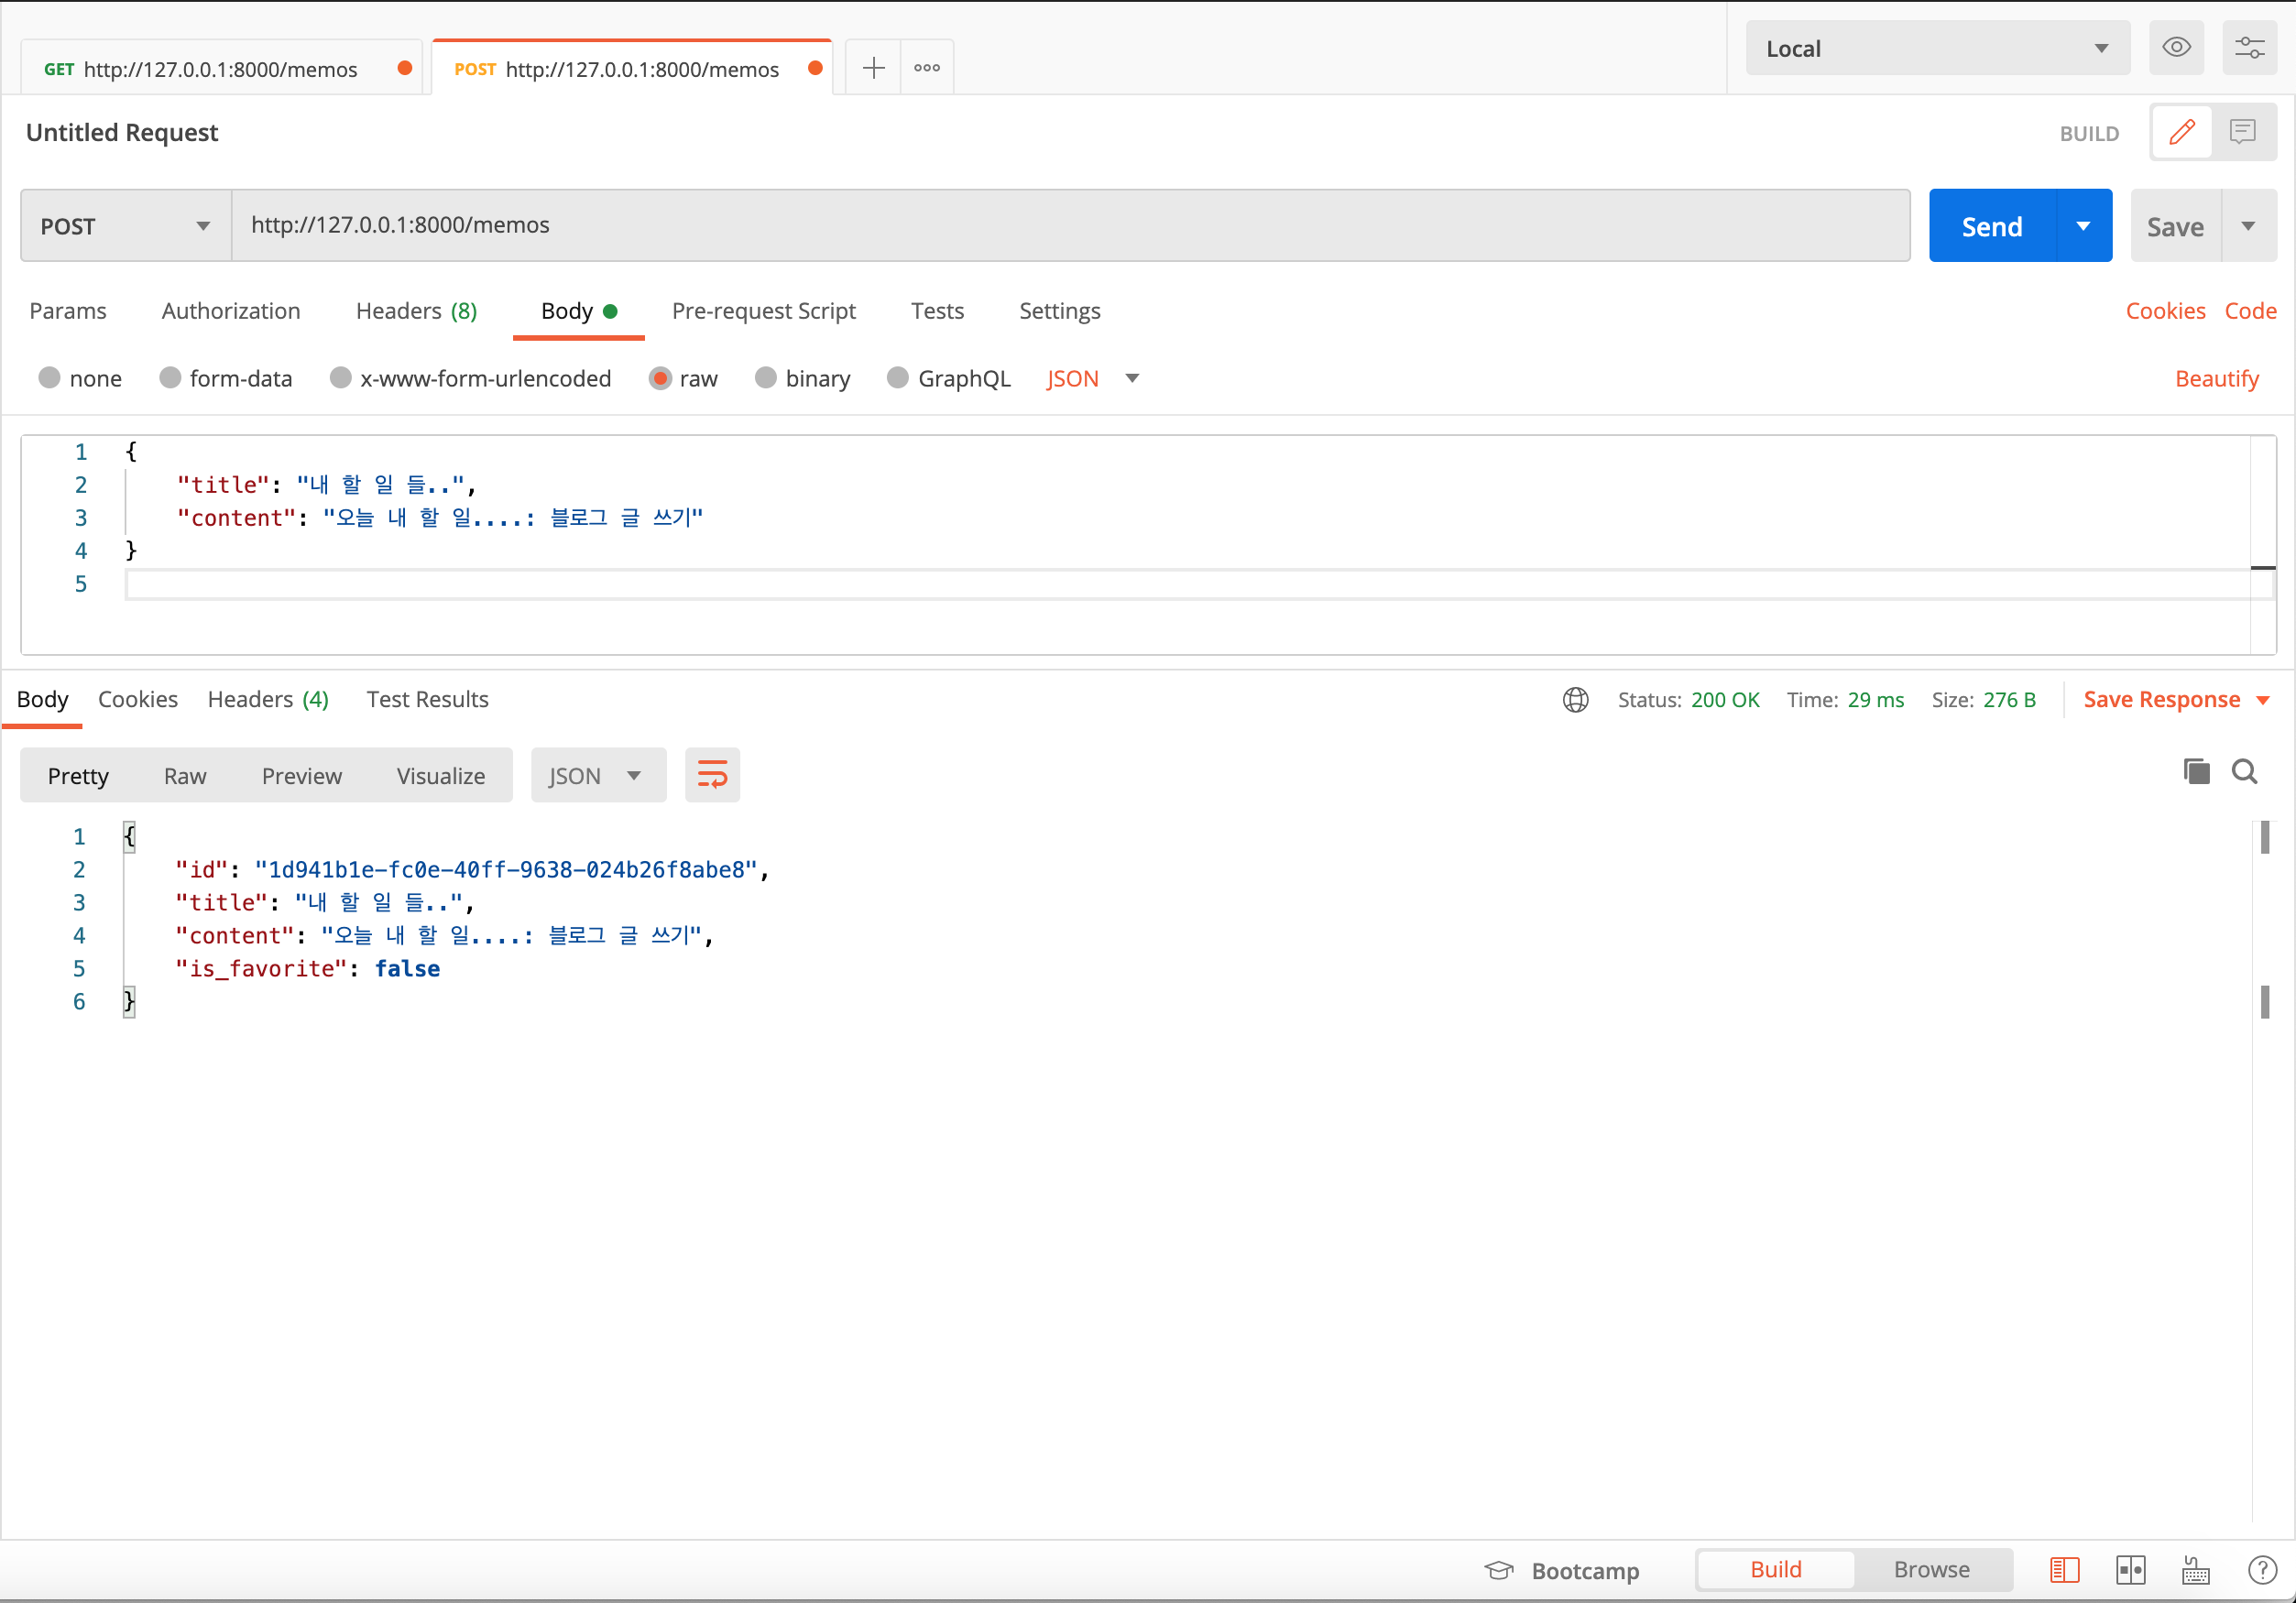This screenshot has width=2296, height=1603.
Task: Click the wrap lines icon in response toolbar
Action: point(712,775)
